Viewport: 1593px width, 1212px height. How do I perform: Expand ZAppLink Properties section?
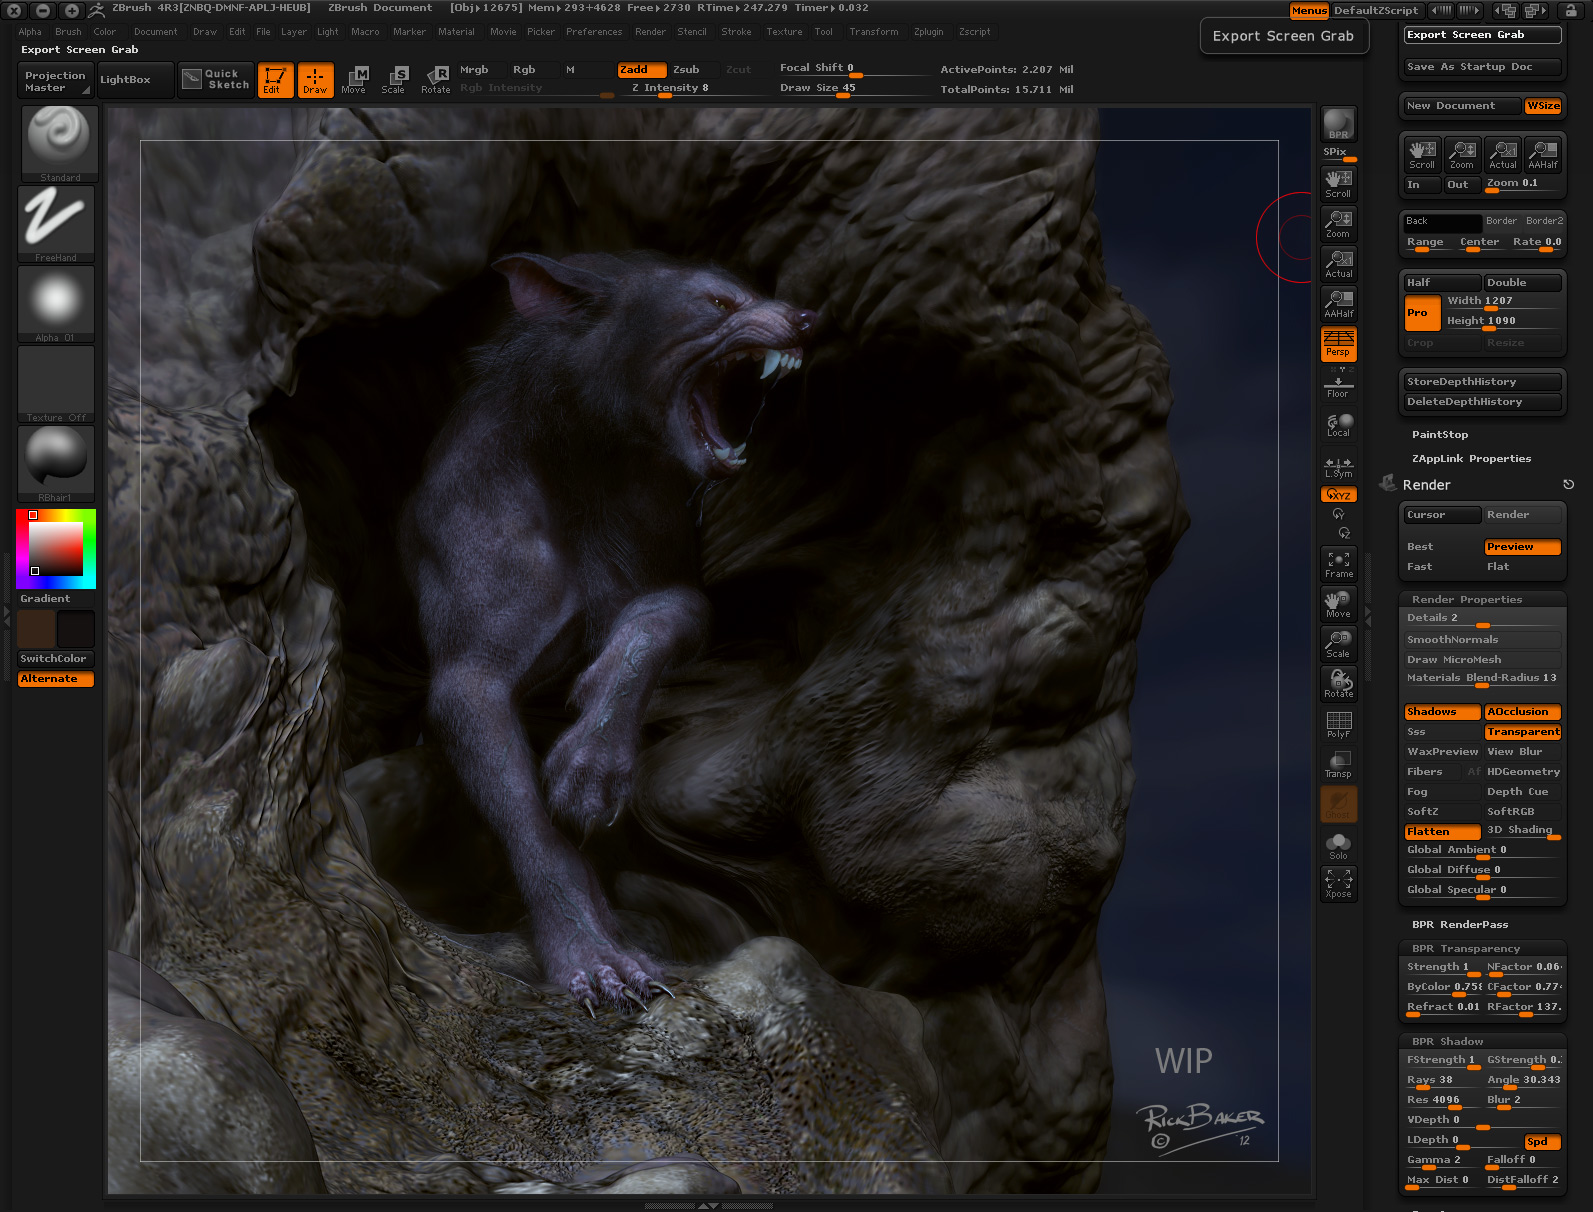point(1471,459)
